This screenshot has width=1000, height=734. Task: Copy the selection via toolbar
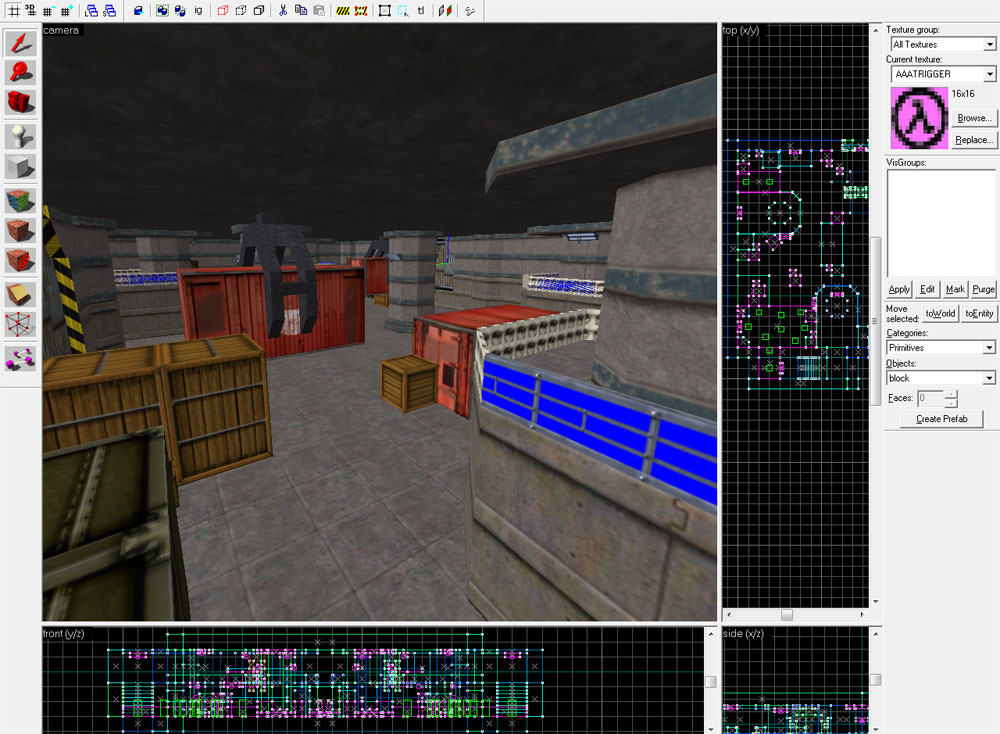pos(300,11)
